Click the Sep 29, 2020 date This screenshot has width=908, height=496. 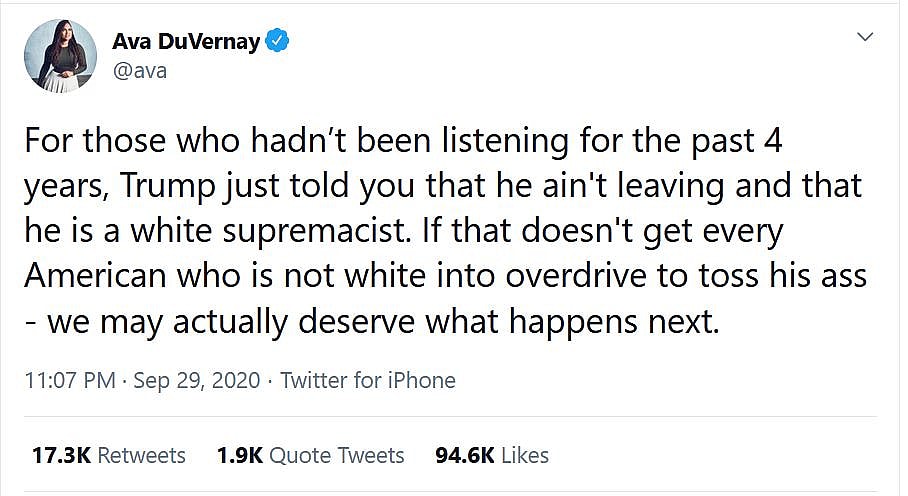tap(195, 380)
